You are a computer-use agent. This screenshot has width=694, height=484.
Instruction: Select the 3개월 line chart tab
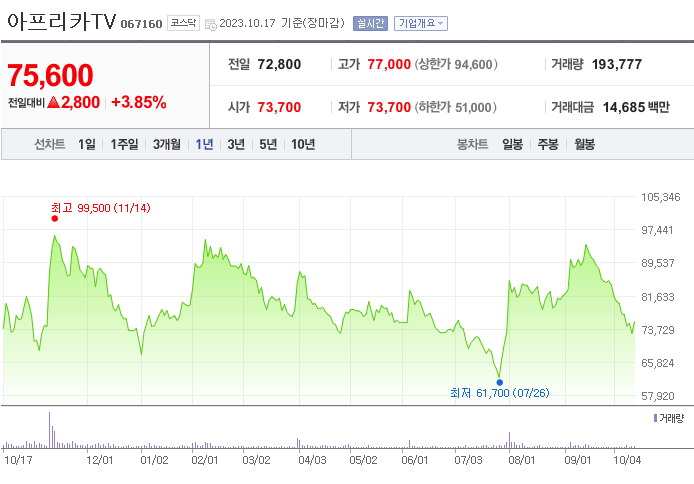(x=167, y=144)
